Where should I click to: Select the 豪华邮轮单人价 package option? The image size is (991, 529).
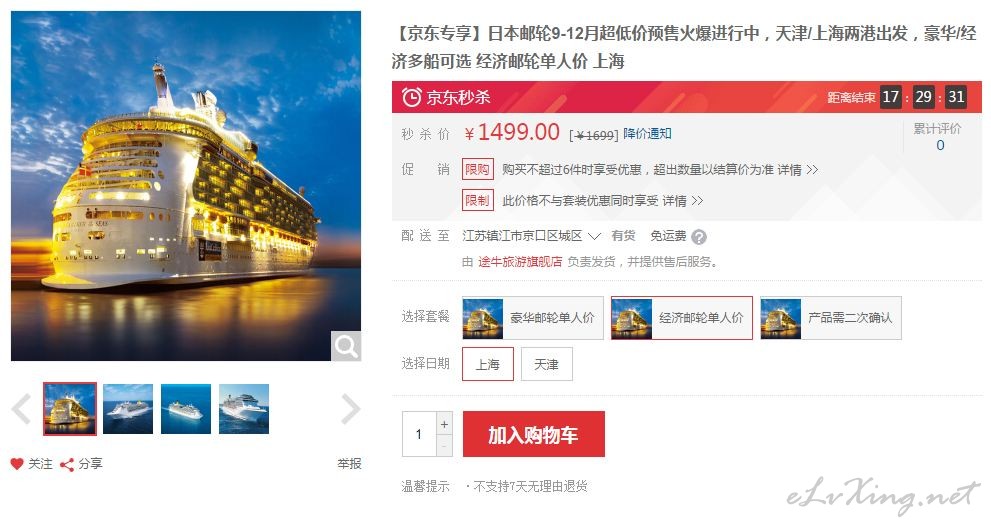533,318
